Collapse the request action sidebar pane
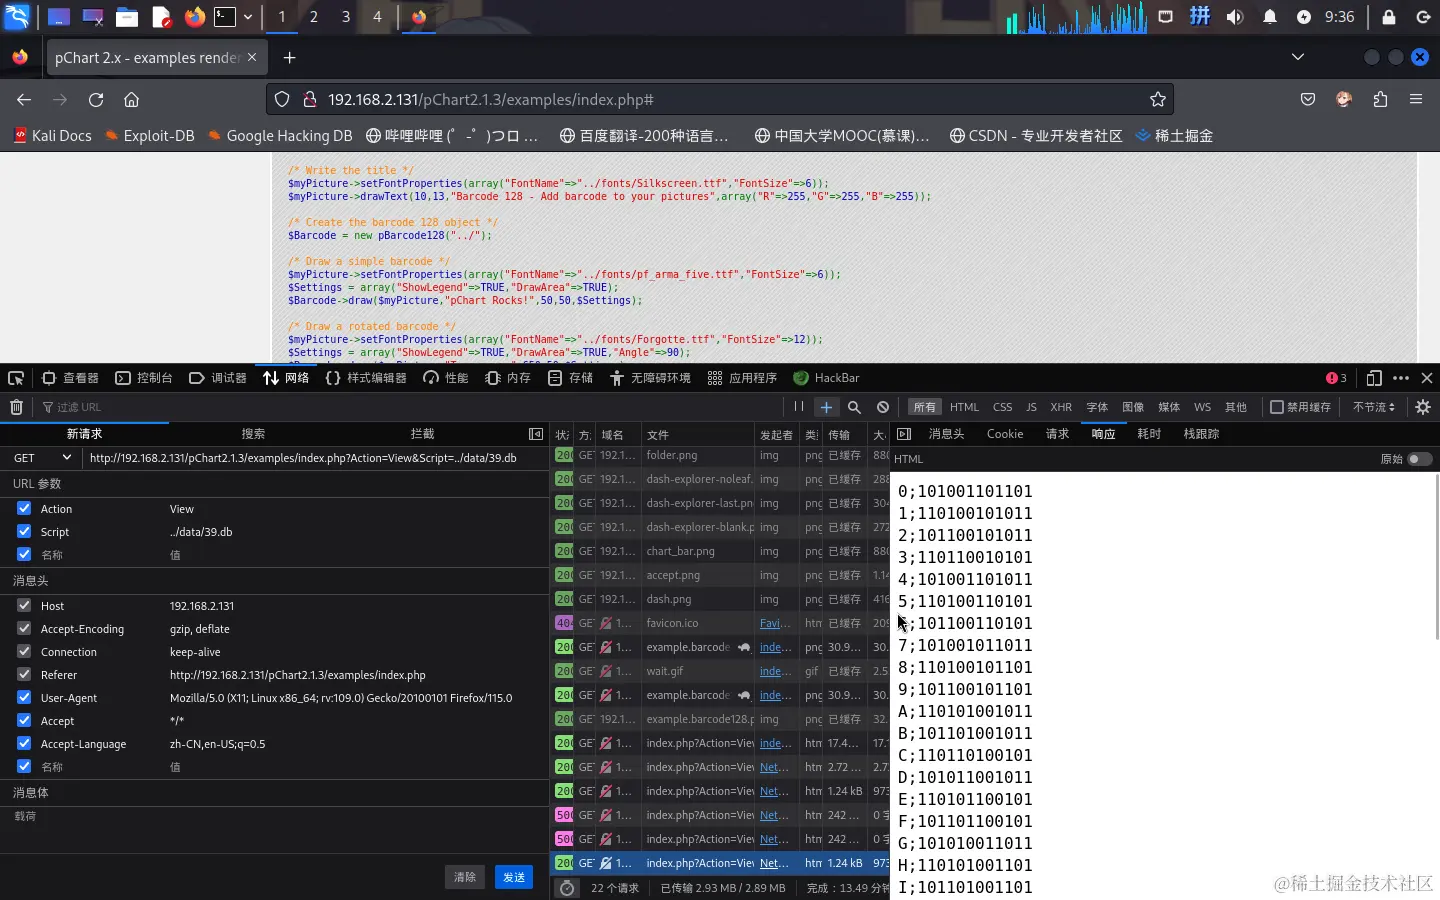Viewport: 1440px width, 900px height. click(536, 434)
